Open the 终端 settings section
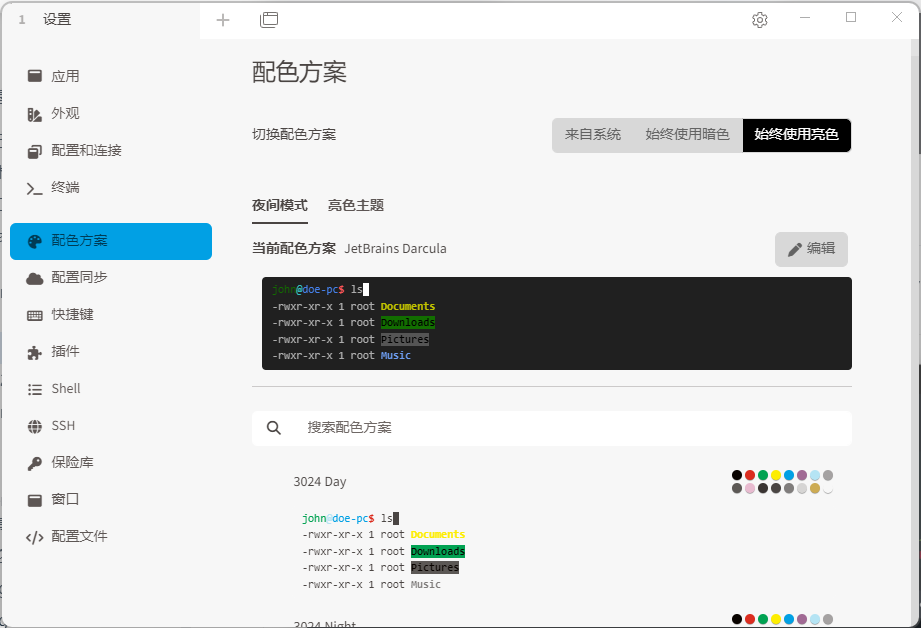921x628 pixels. (x=110, y=187)
